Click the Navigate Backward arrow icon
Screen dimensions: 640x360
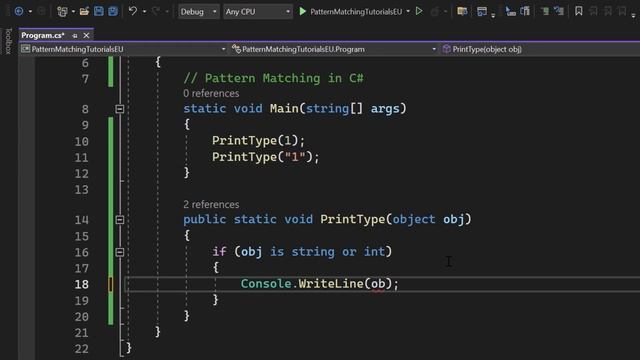(19, 11)
